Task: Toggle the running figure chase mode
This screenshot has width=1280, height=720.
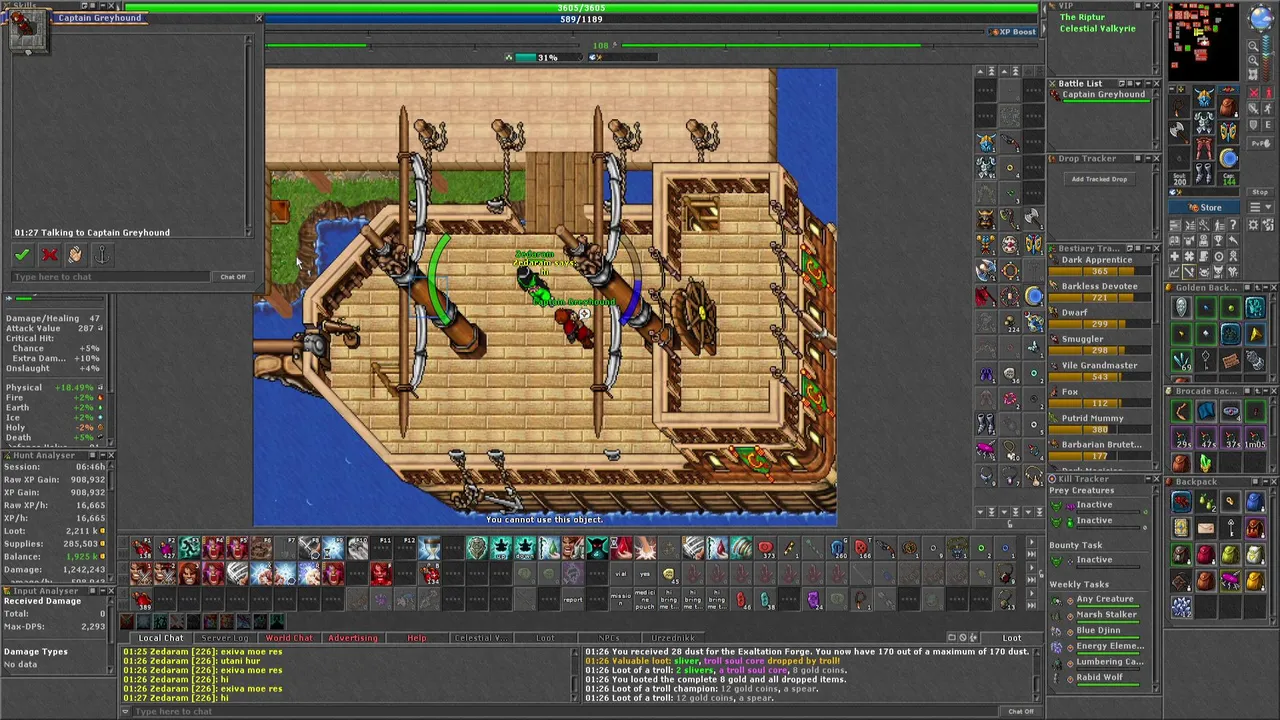Action: click(x=1268, y=109)
